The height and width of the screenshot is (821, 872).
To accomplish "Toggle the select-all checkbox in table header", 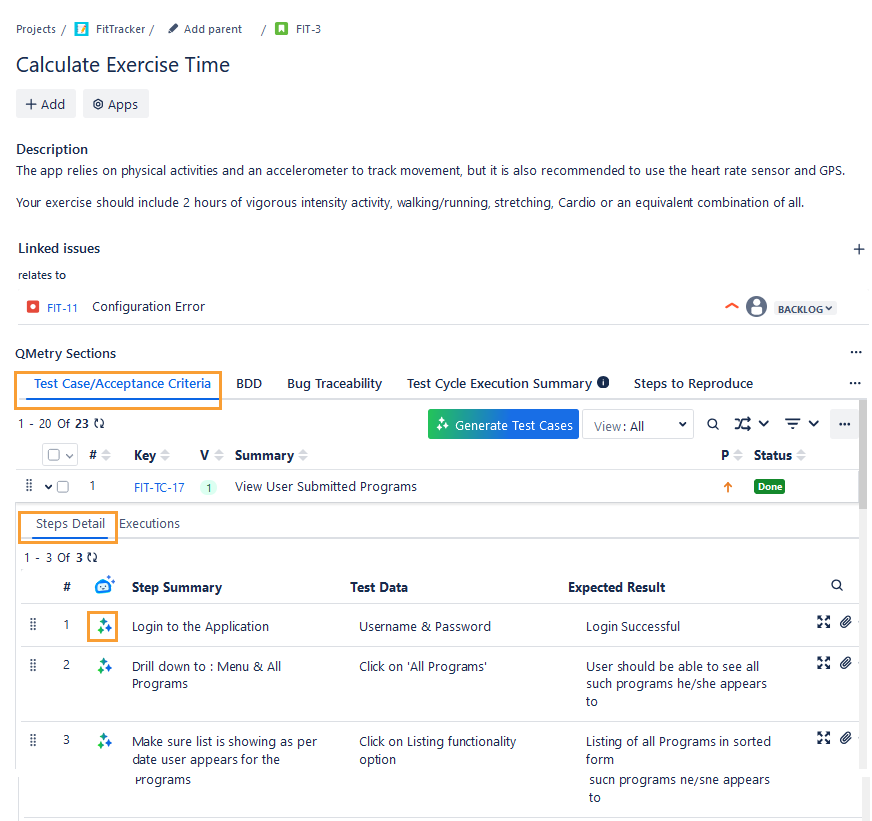I will 54,455.
